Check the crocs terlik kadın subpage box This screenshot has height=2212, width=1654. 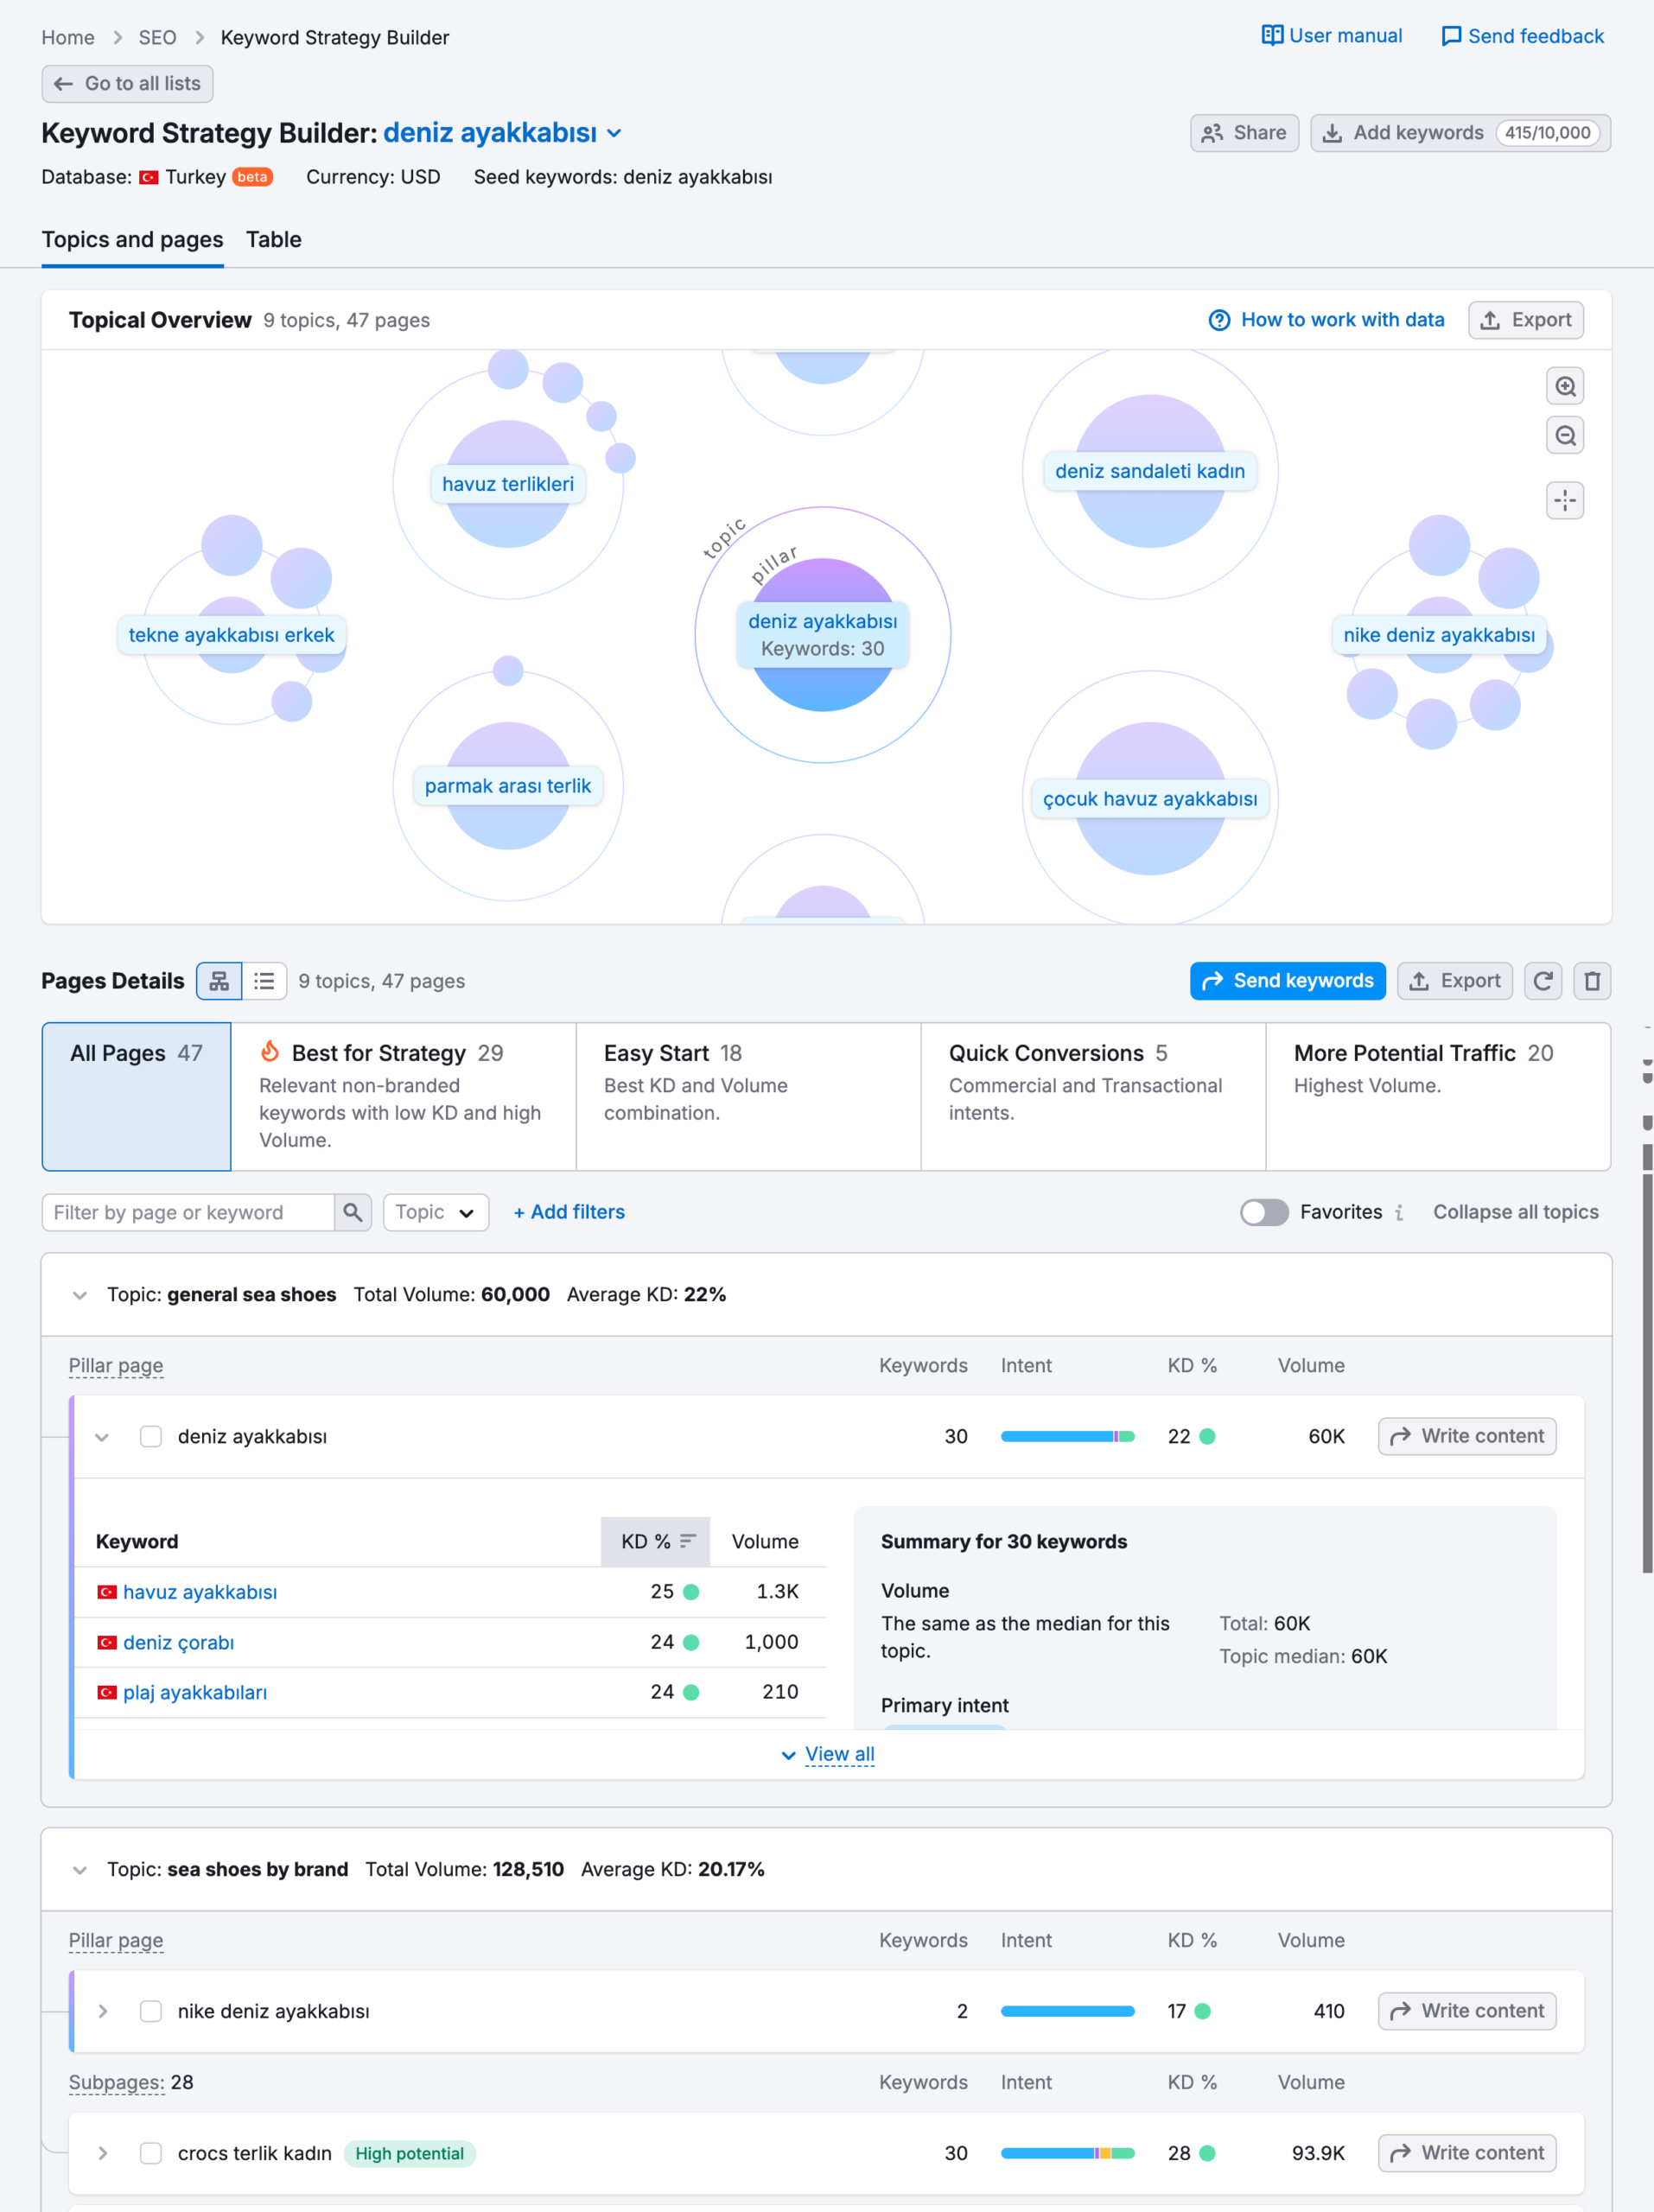pyautogui.click(x=151, y=2153)
